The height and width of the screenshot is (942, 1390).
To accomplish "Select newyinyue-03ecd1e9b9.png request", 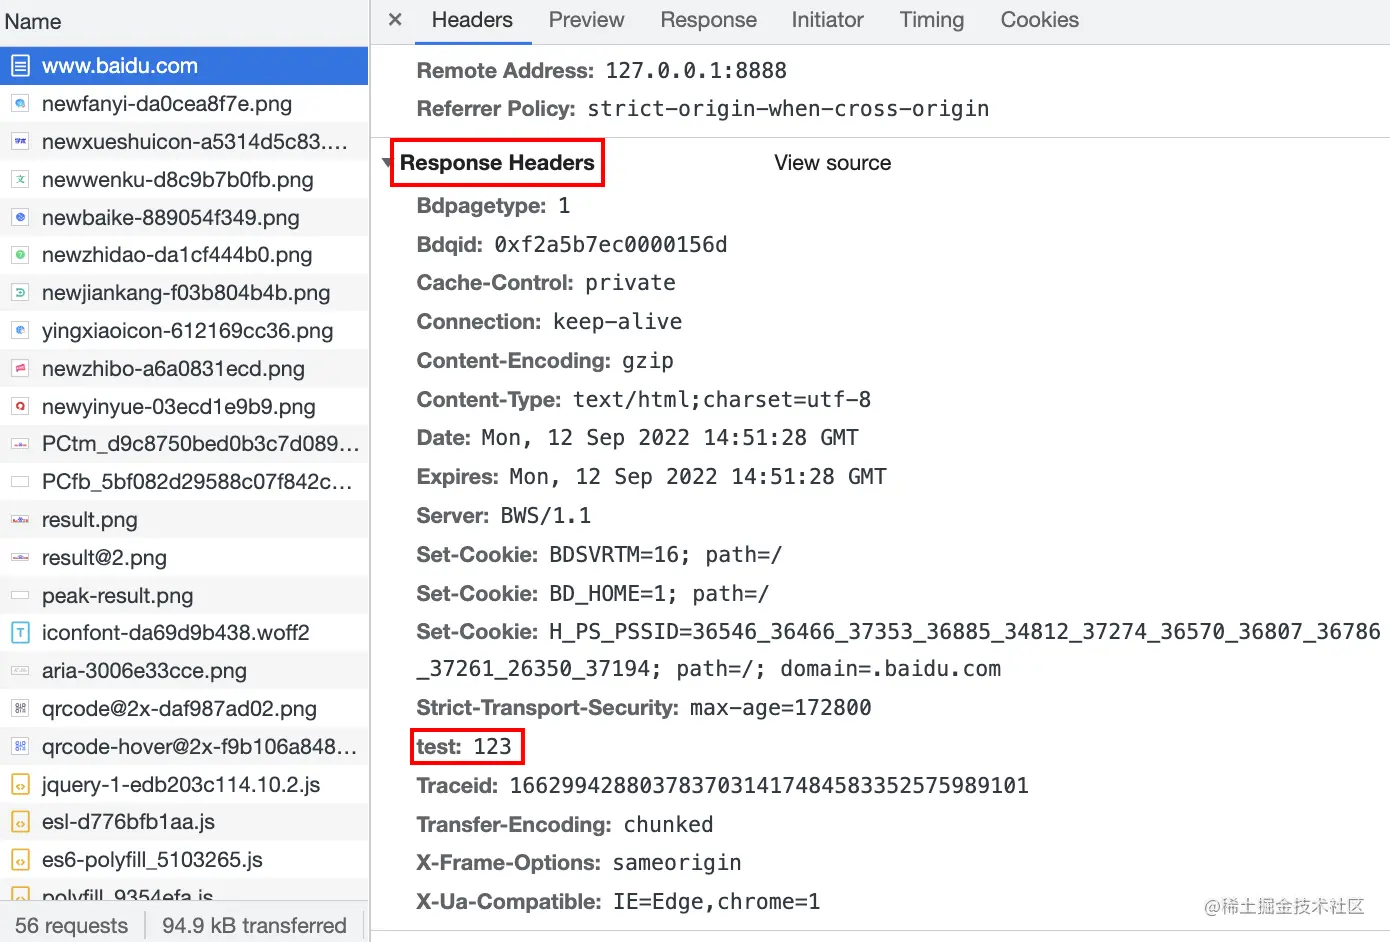I will pyautogui.click(x=184, y=407).
